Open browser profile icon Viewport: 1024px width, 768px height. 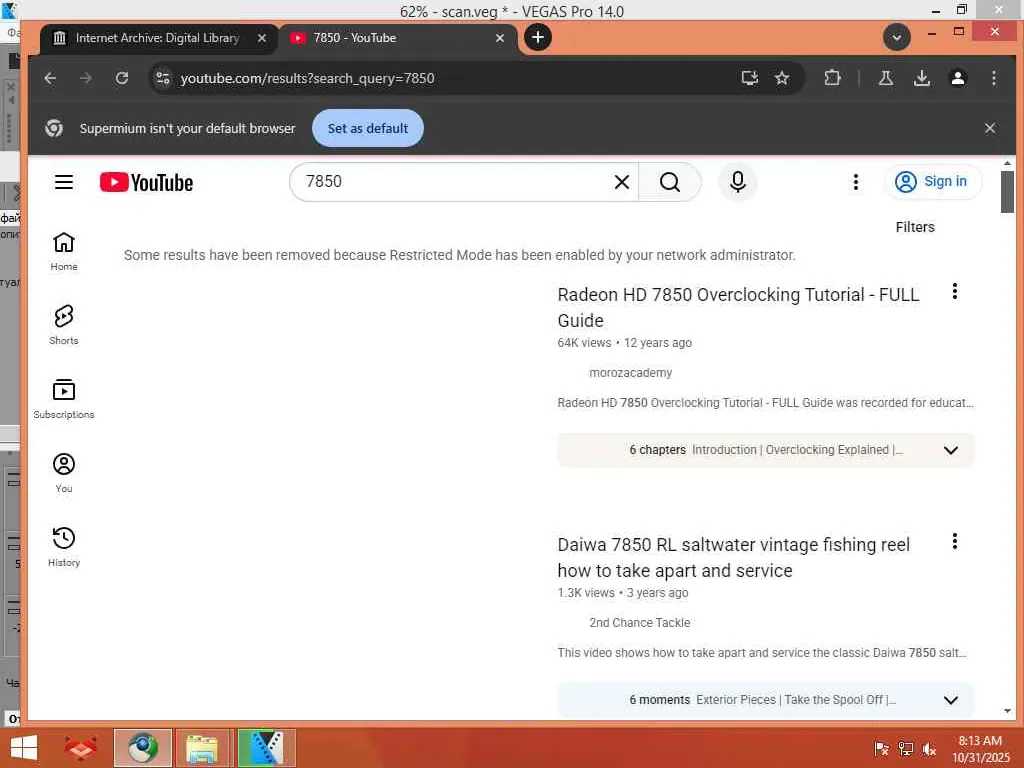(x=957, y=78)
